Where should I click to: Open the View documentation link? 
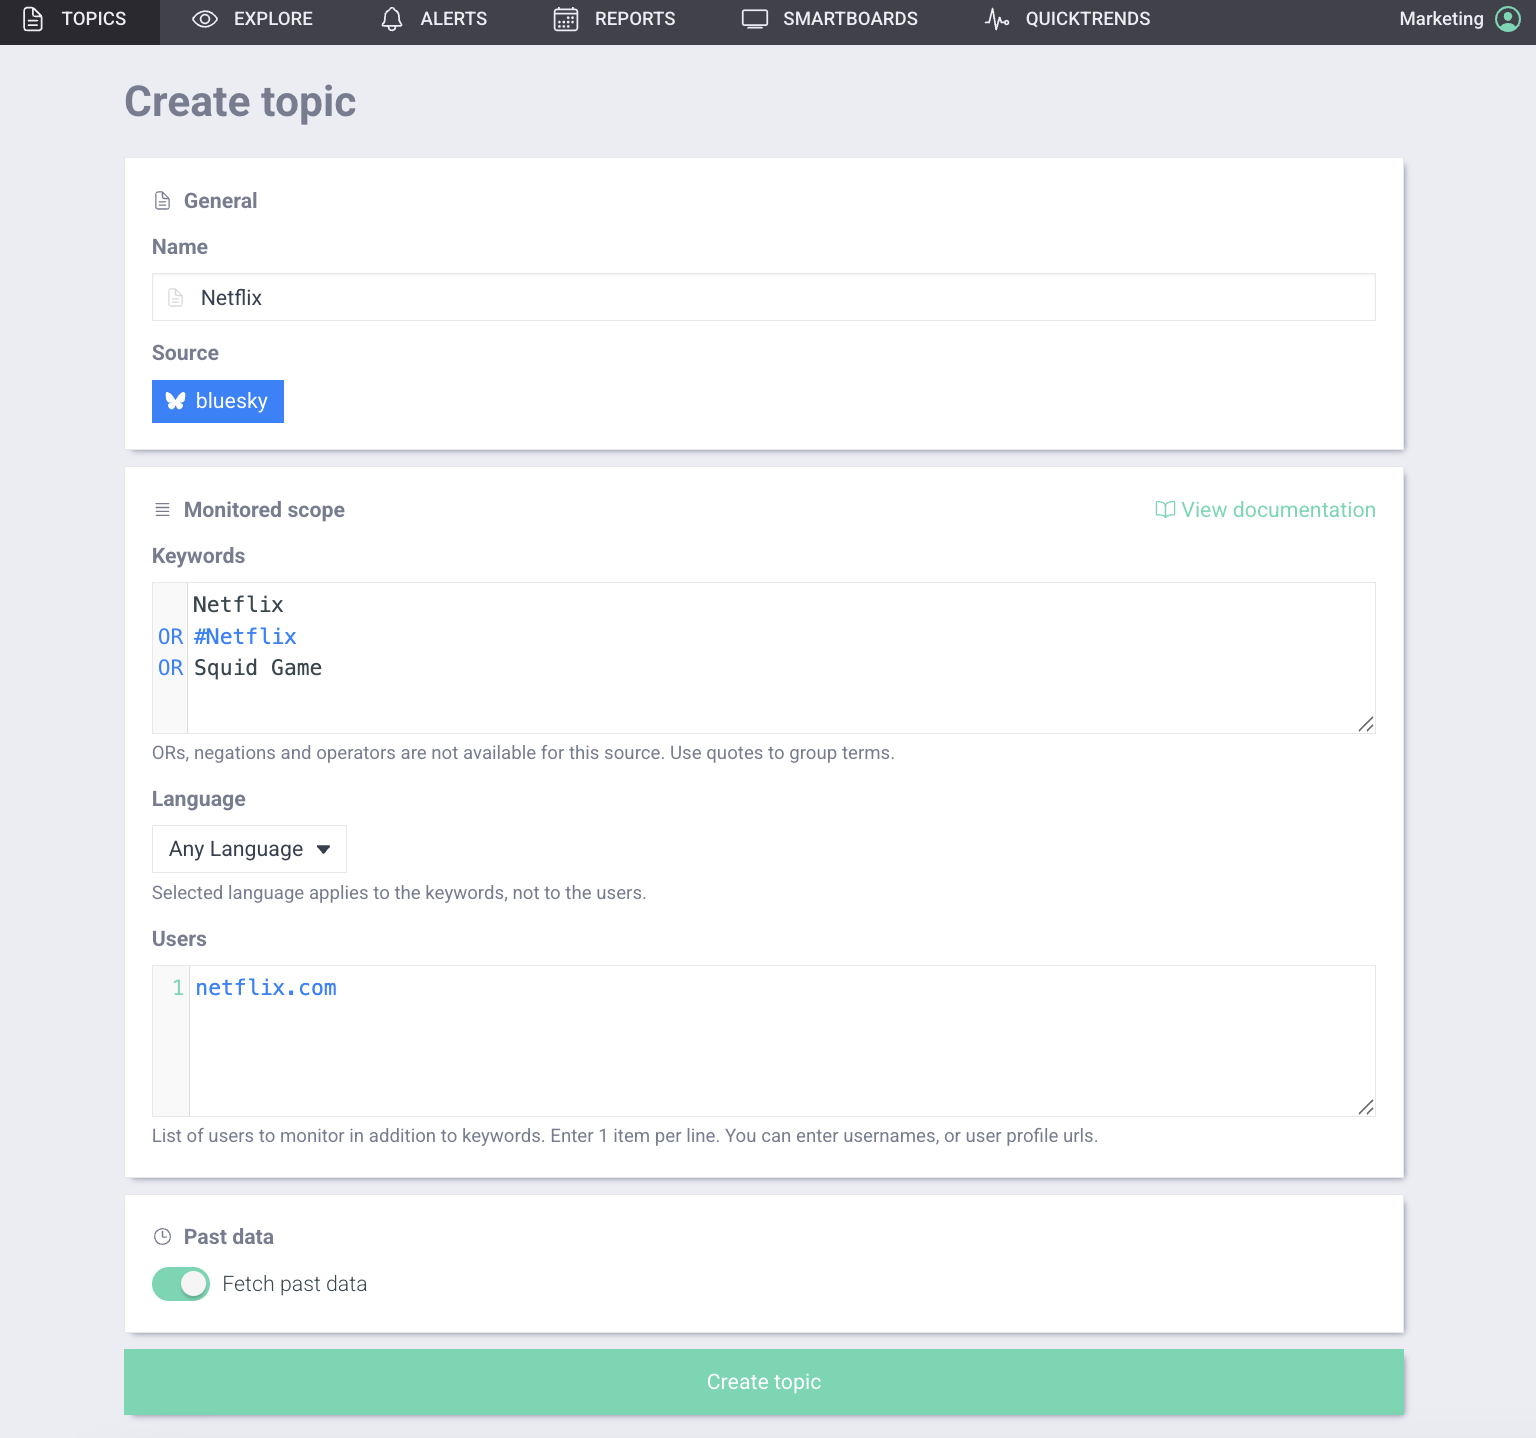click(1265, 510)
